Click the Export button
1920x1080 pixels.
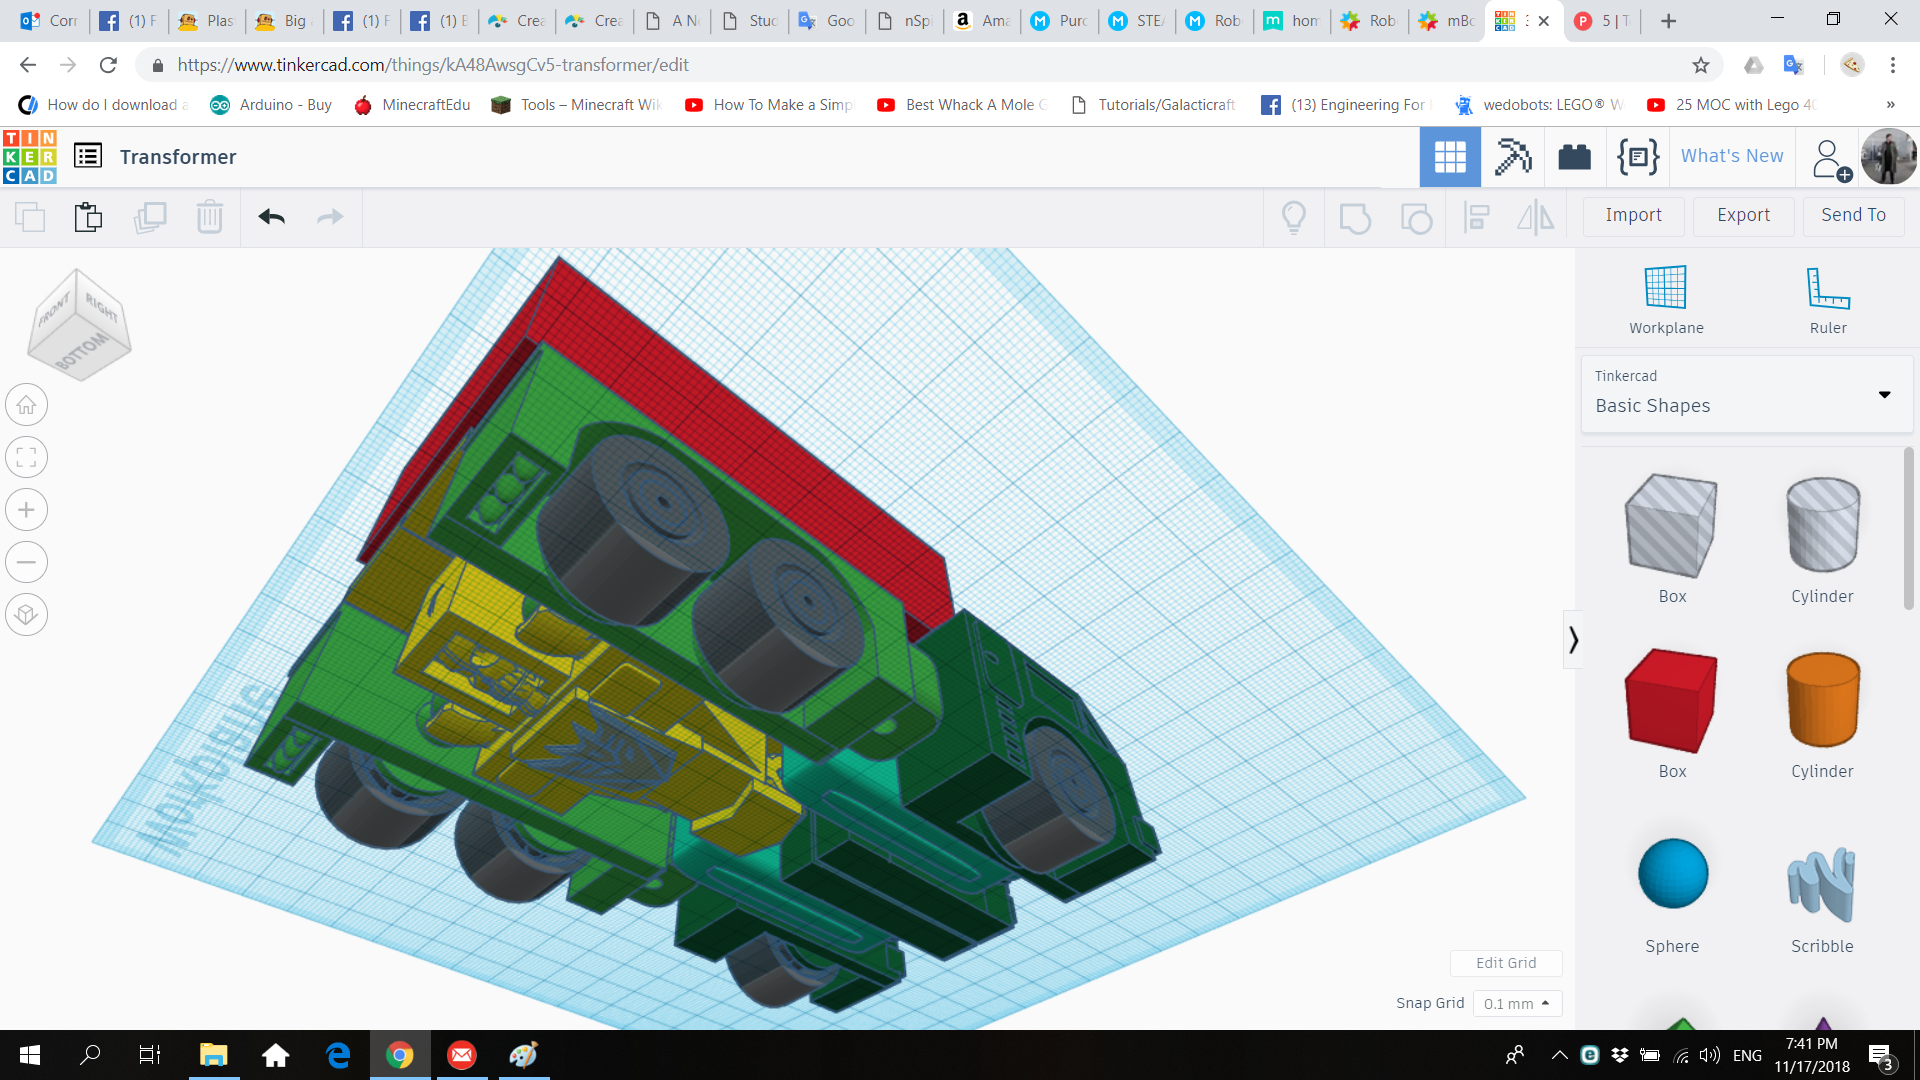point(1743,215)
